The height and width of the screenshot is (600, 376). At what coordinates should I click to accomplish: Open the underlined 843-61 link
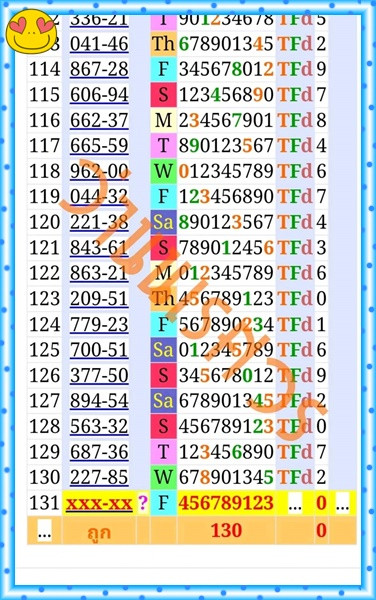point(99,248)
